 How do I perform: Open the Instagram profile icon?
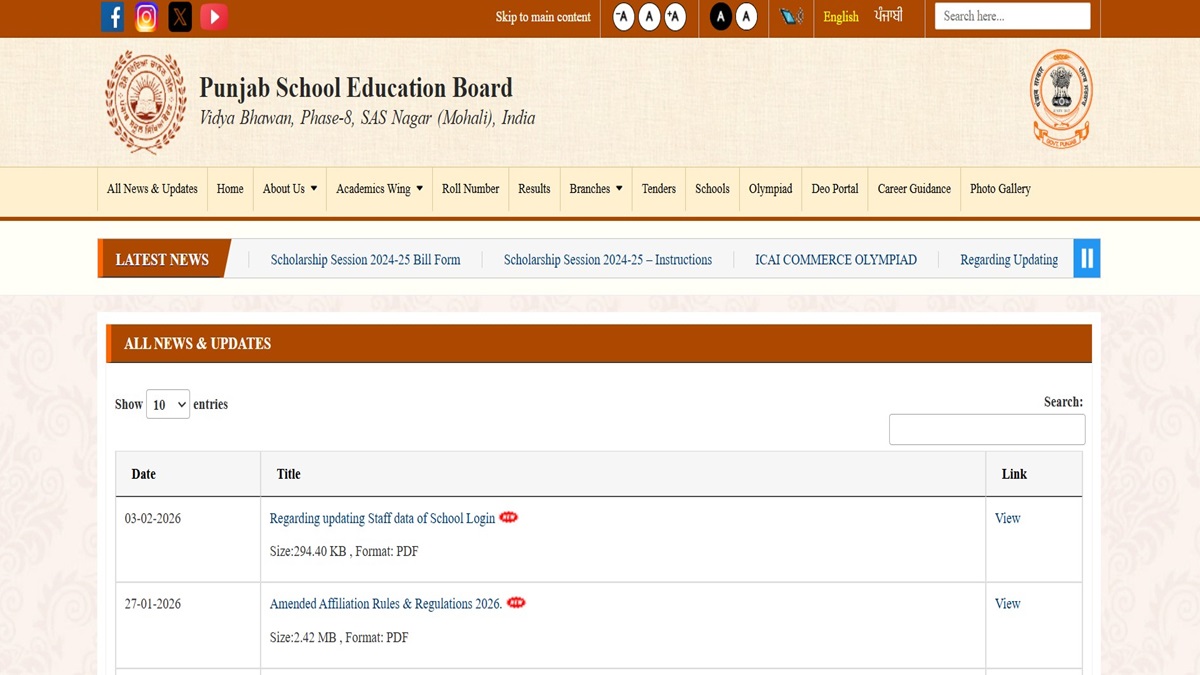tap(146, 17)
